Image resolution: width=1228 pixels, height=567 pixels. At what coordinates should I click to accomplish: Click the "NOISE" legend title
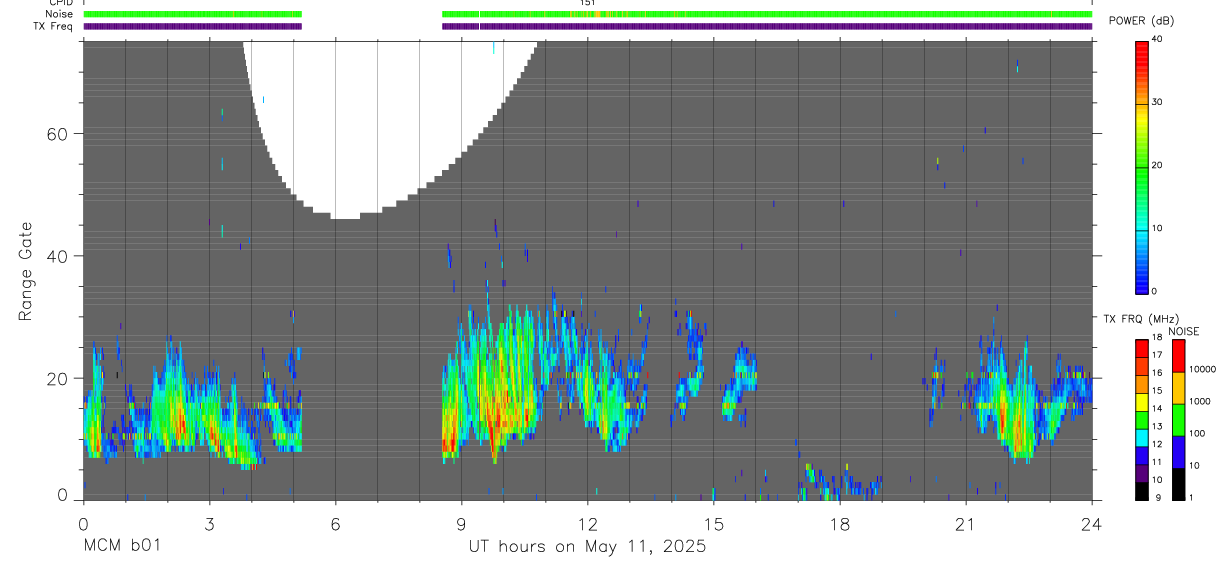point(1184,331)
